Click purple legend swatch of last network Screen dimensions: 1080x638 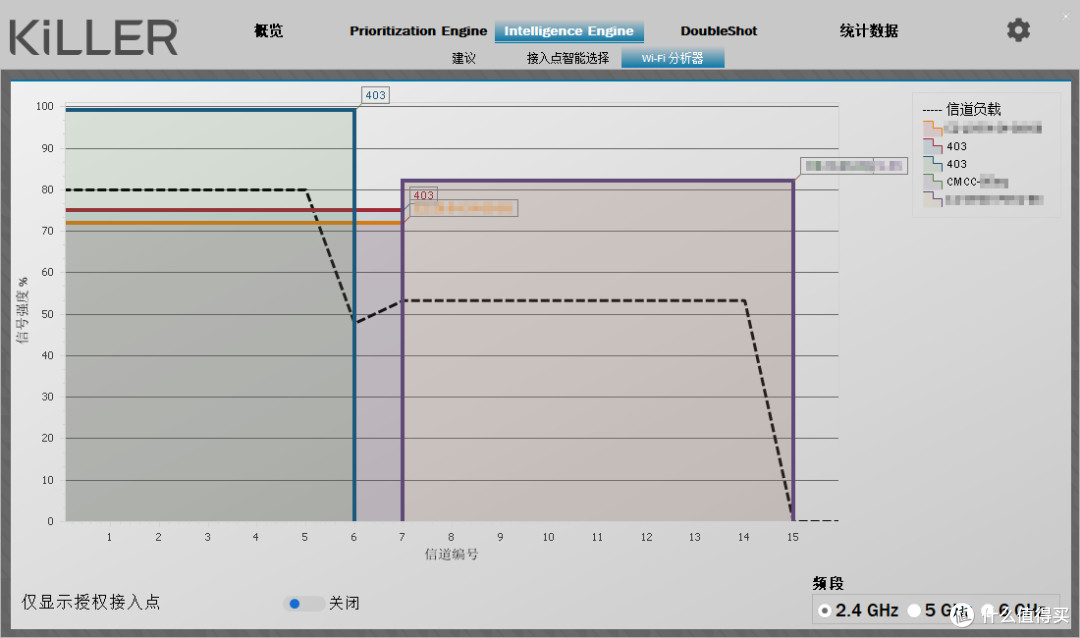(x=933, y=200)
